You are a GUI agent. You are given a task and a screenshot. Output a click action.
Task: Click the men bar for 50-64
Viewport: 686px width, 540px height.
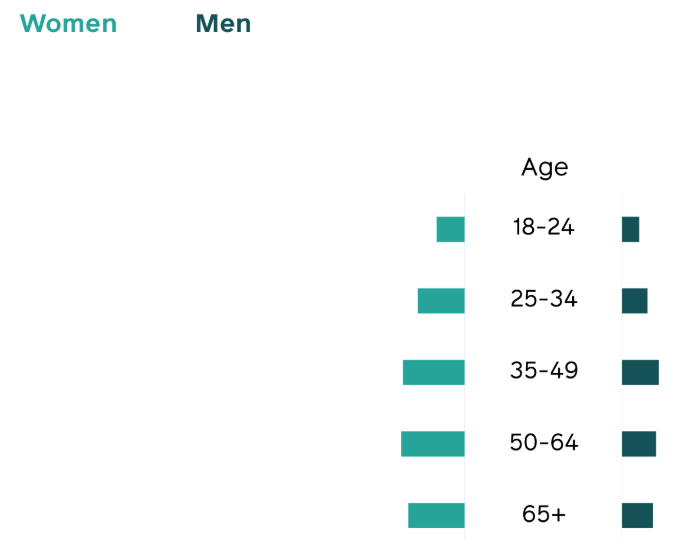point(639,444)
